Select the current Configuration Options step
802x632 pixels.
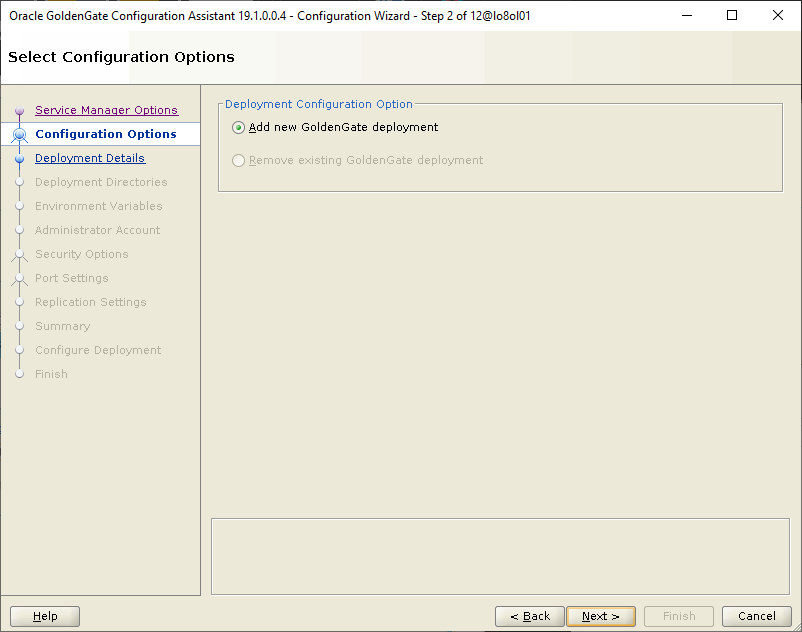(106, 134)
